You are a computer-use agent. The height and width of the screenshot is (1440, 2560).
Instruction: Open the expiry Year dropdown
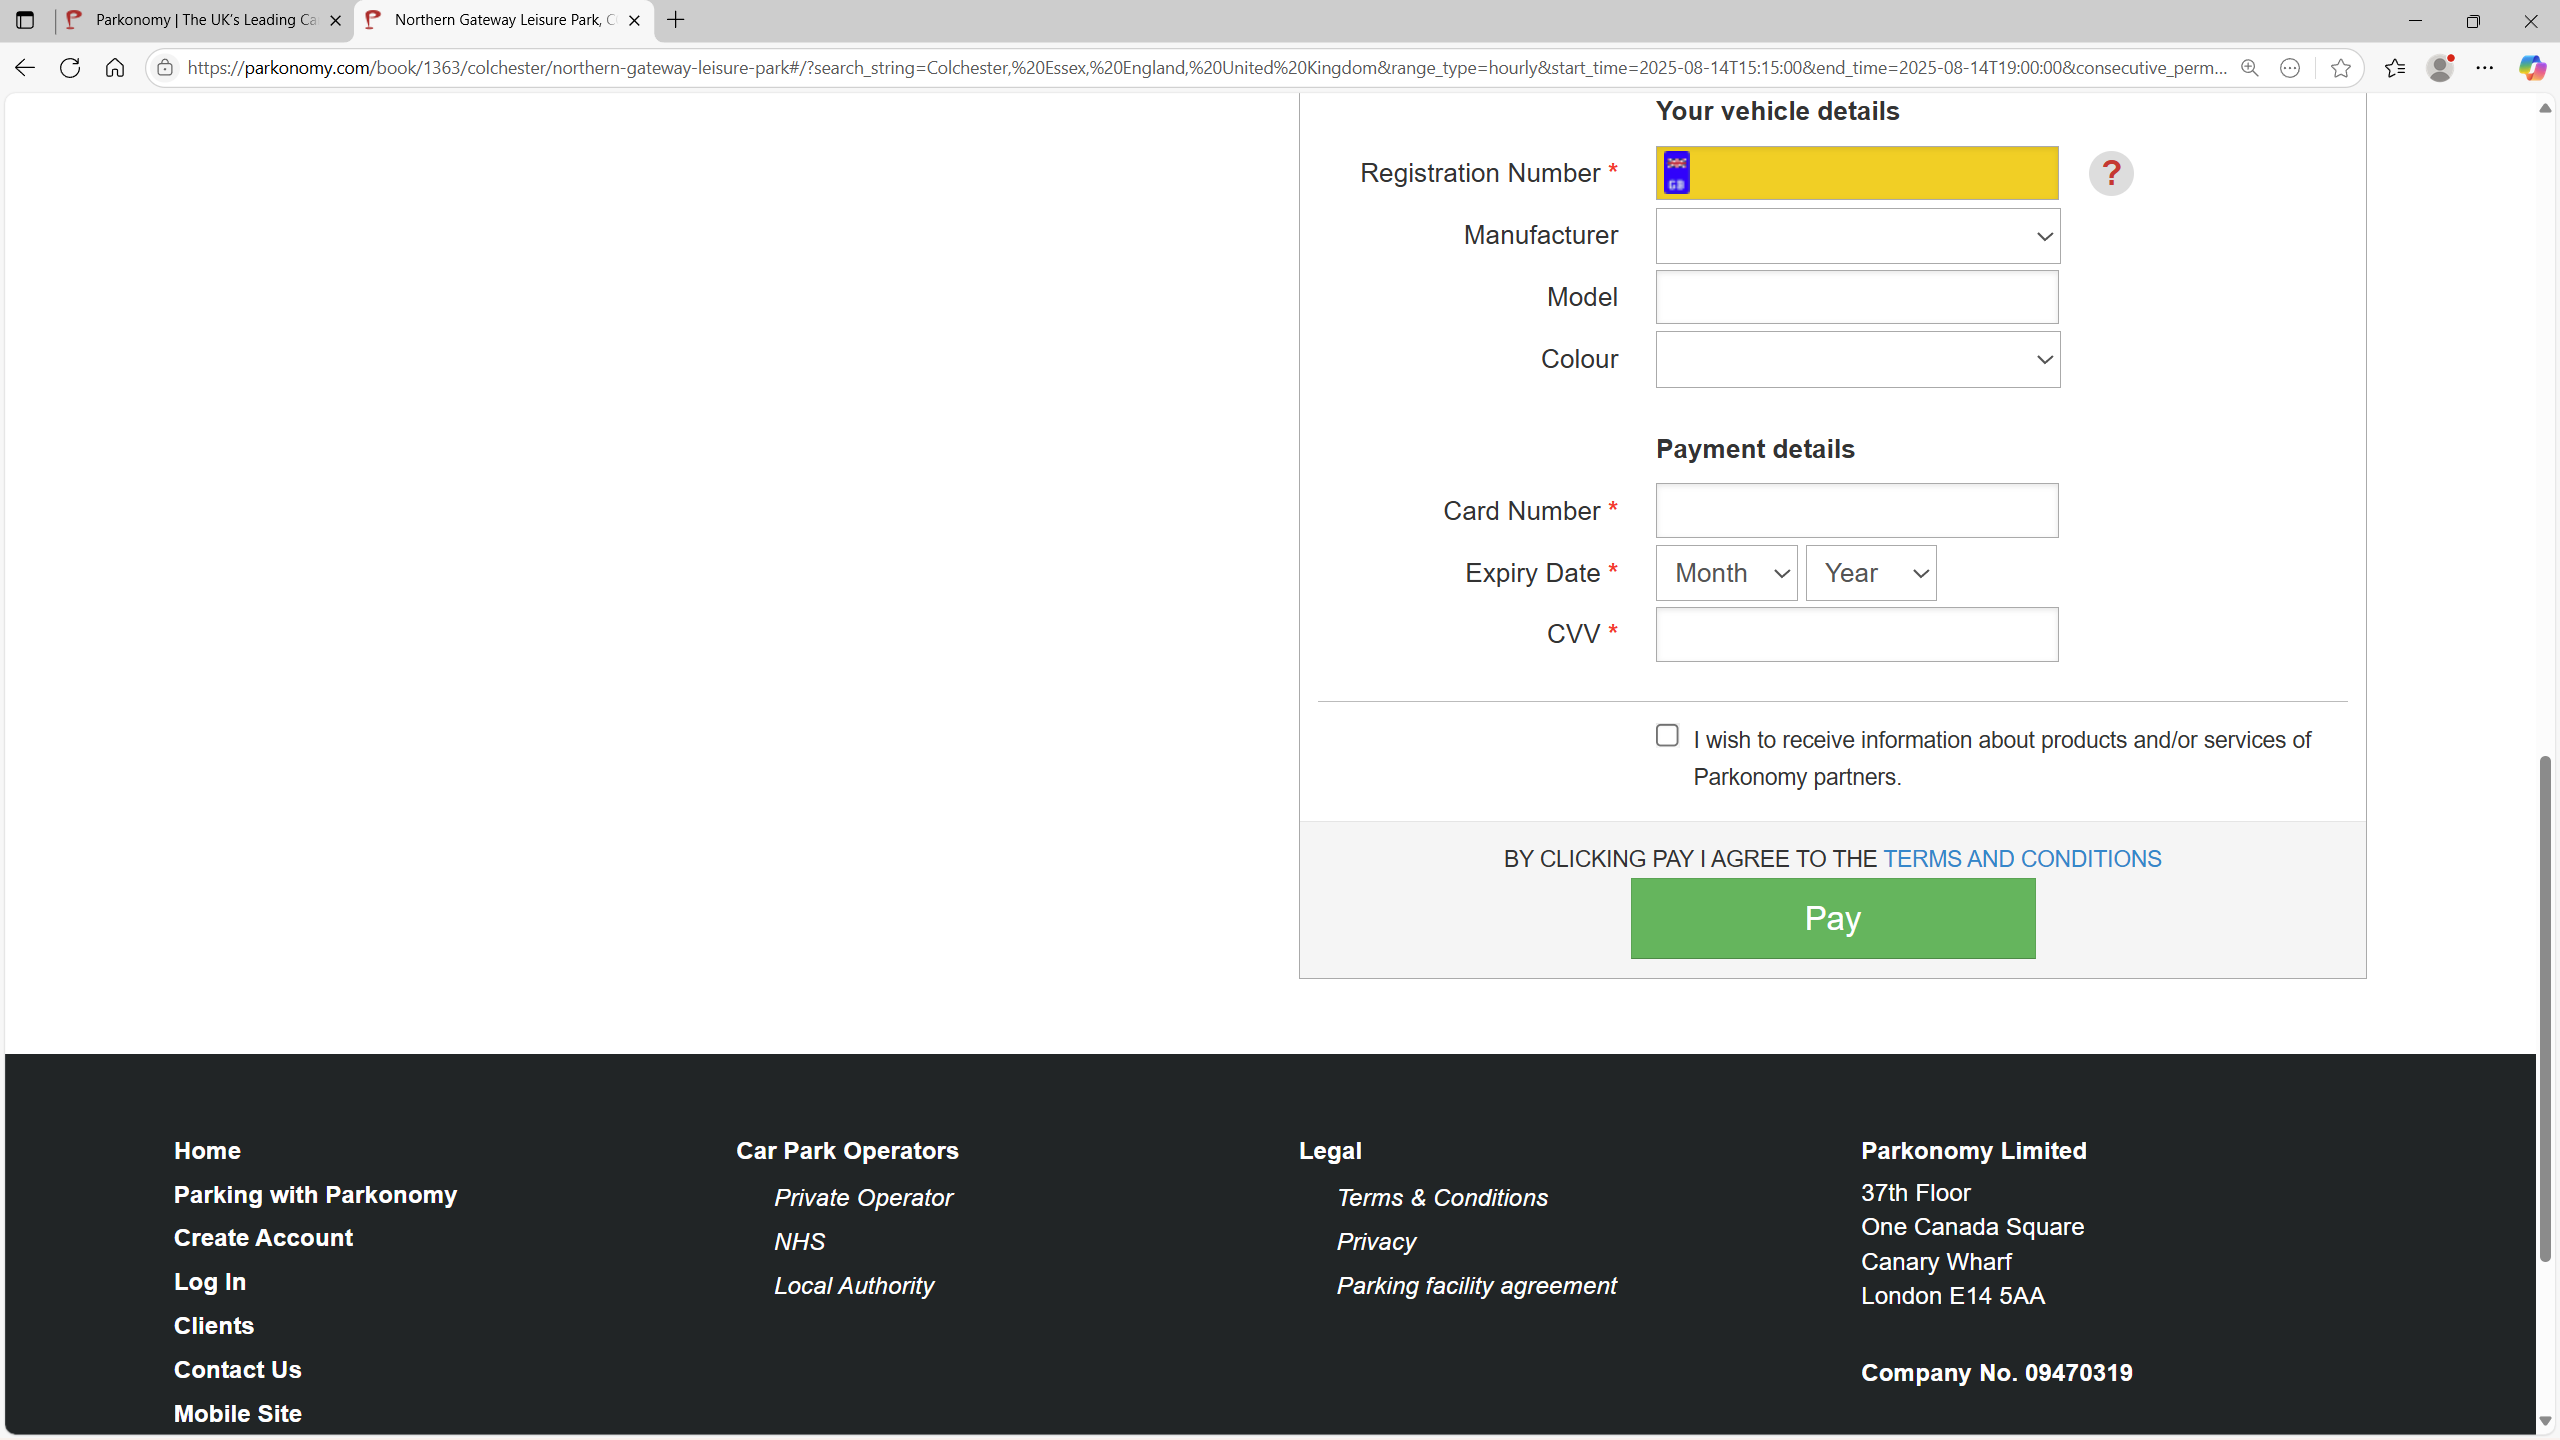1871,573
